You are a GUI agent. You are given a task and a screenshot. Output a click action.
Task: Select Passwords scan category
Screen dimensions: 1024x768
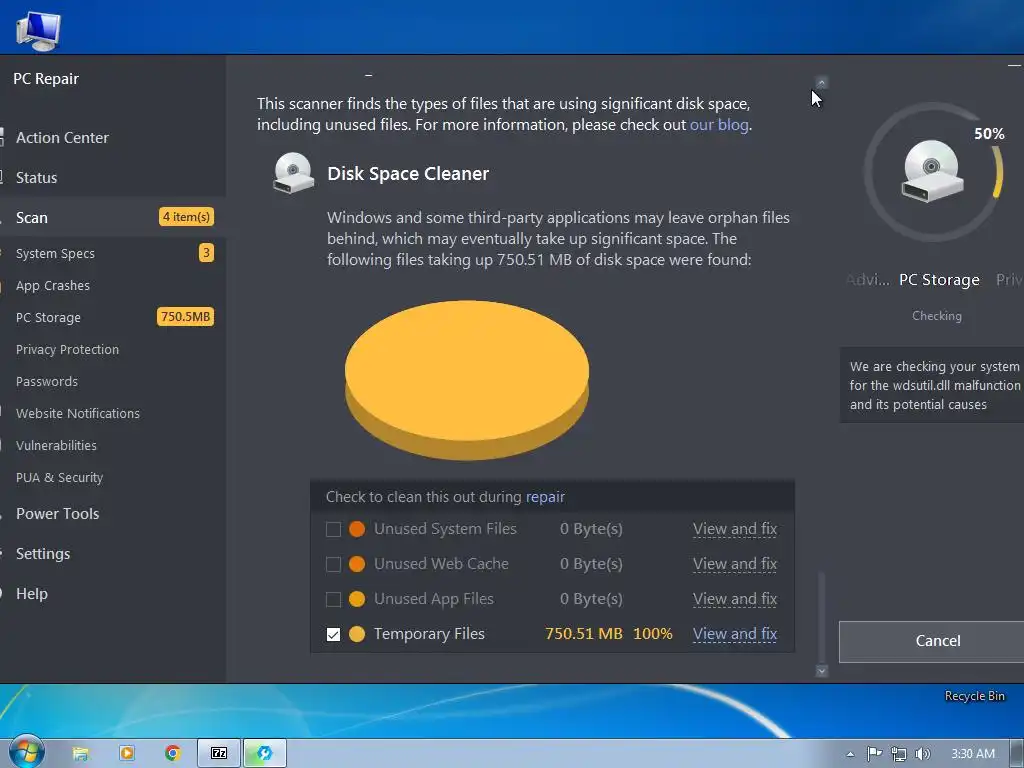click(47, 381)
